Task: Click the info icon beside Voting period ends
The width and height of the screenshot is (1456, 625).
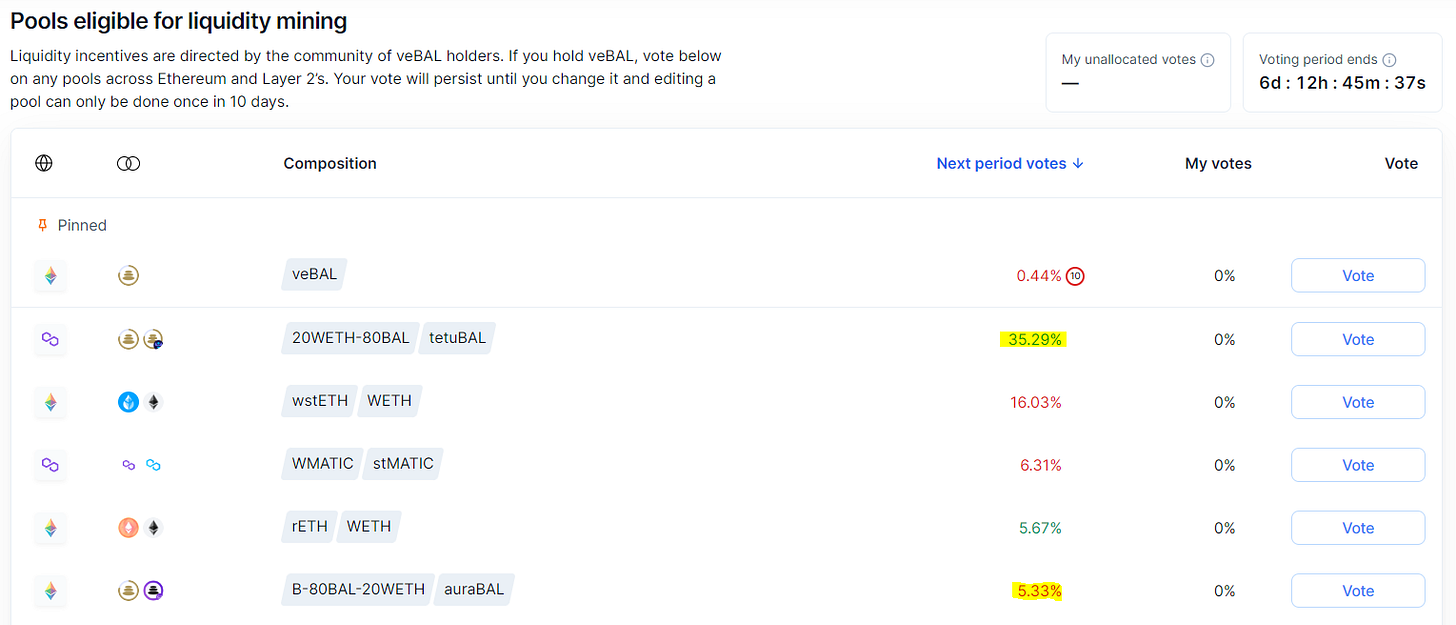Action: pyautogui.click(x=1389, y=60)
